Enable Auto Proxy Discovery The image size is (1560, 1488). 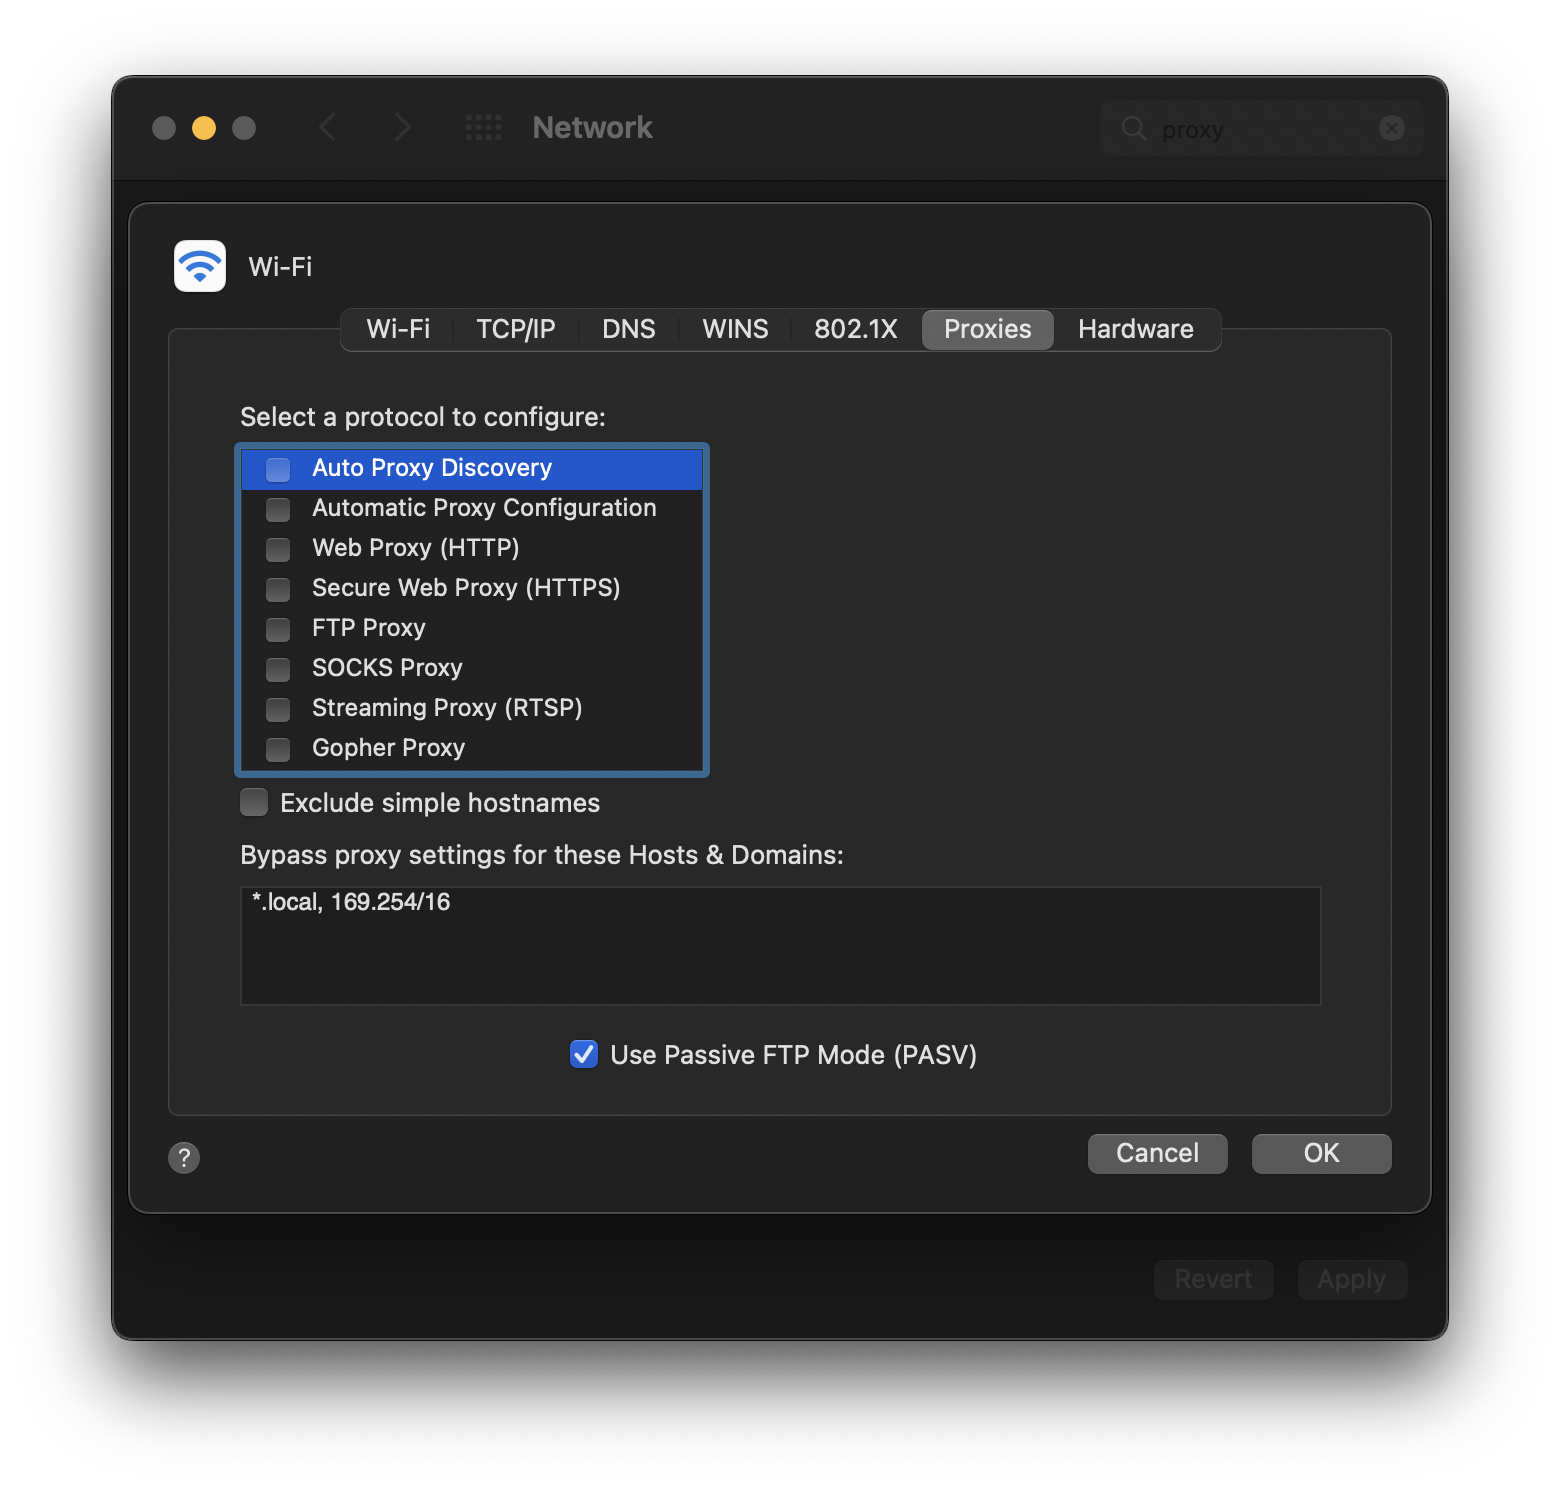[x=277, y=469]
